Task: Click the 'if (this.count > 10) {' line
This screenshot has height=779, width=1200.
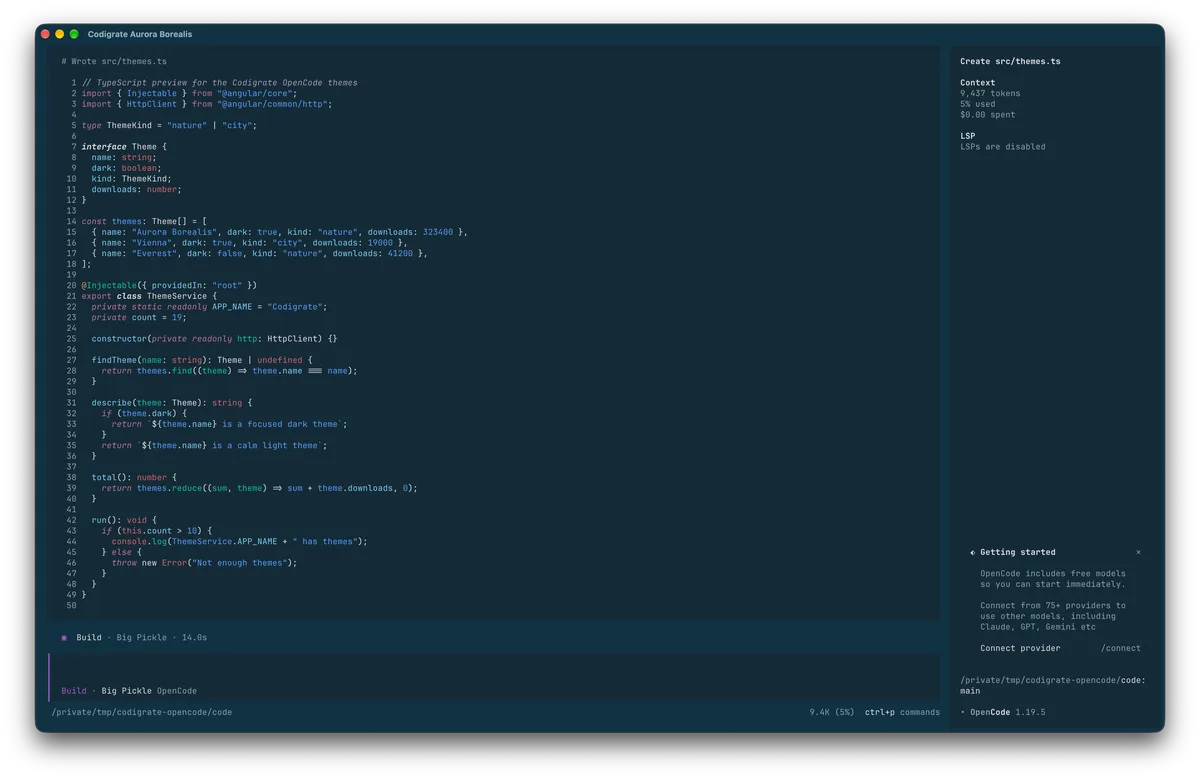Action: click(157, 531)
